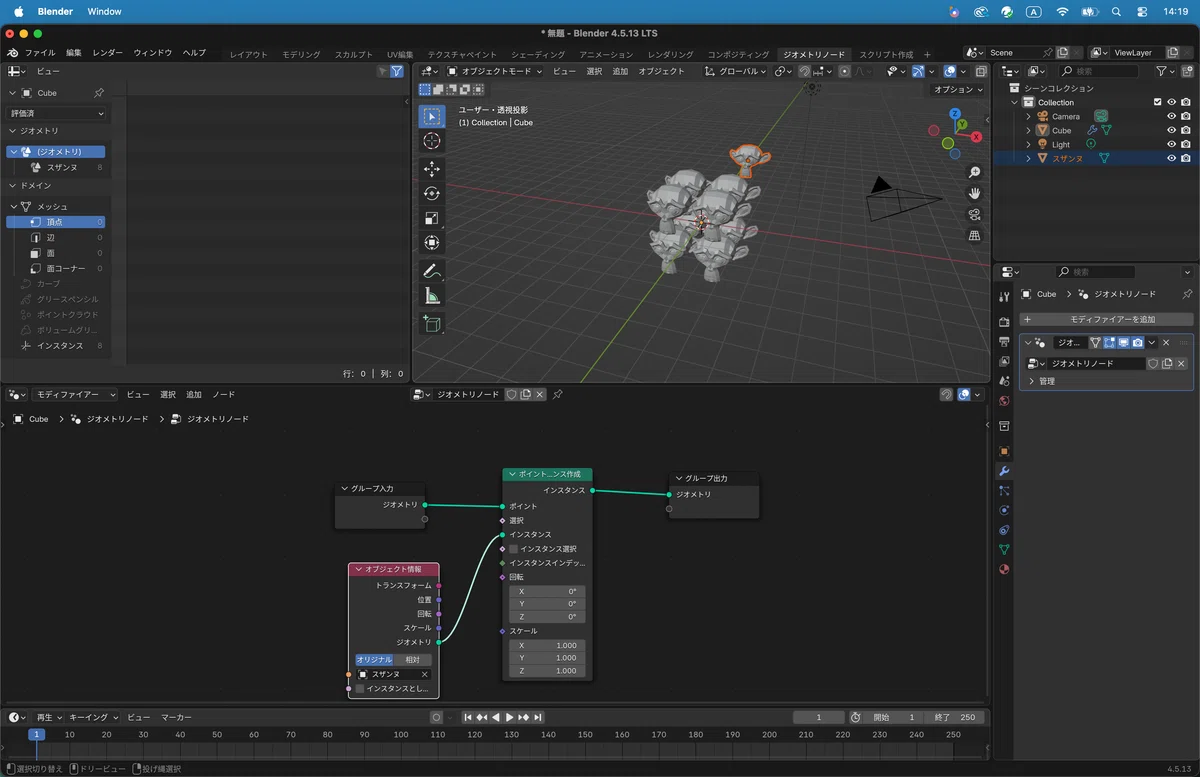The width and height of the screenshot is (1200, 777).
Task: Open the Modifiers wrench tab in properties
Action: (1004, 471)
